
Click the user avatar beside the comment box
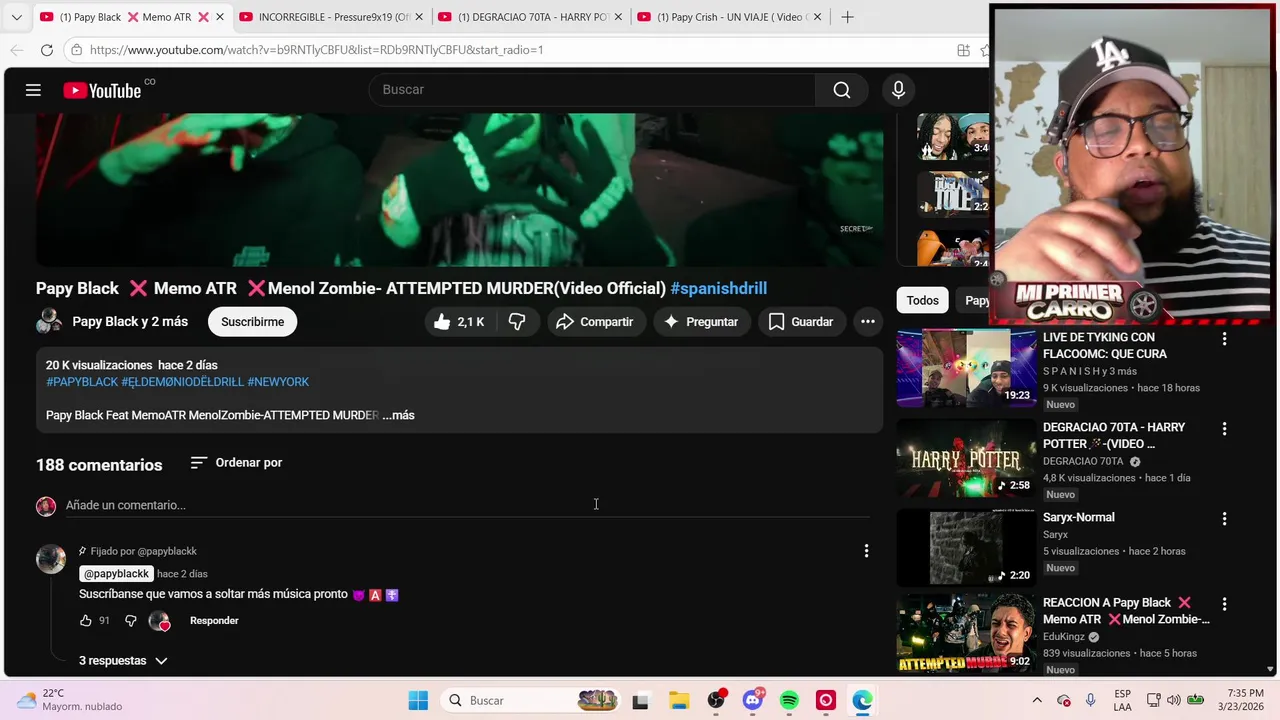tap(46, 506)
